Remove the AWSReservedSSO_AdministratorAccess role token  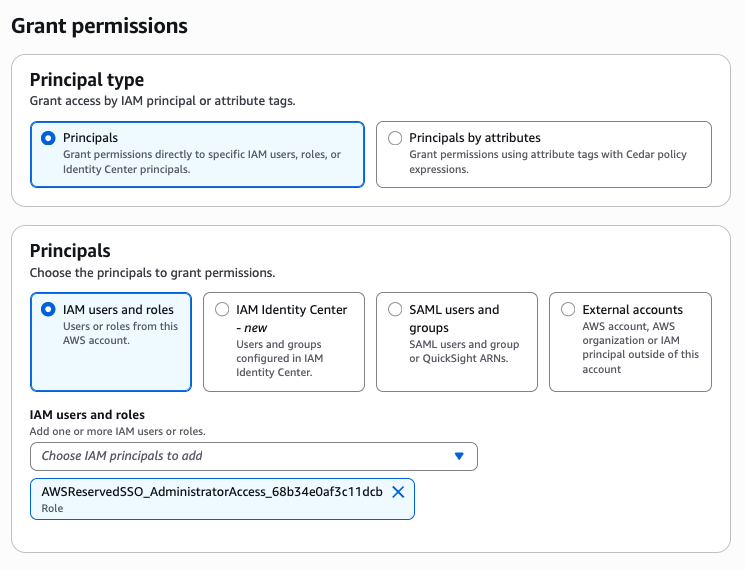pos(397,492)
